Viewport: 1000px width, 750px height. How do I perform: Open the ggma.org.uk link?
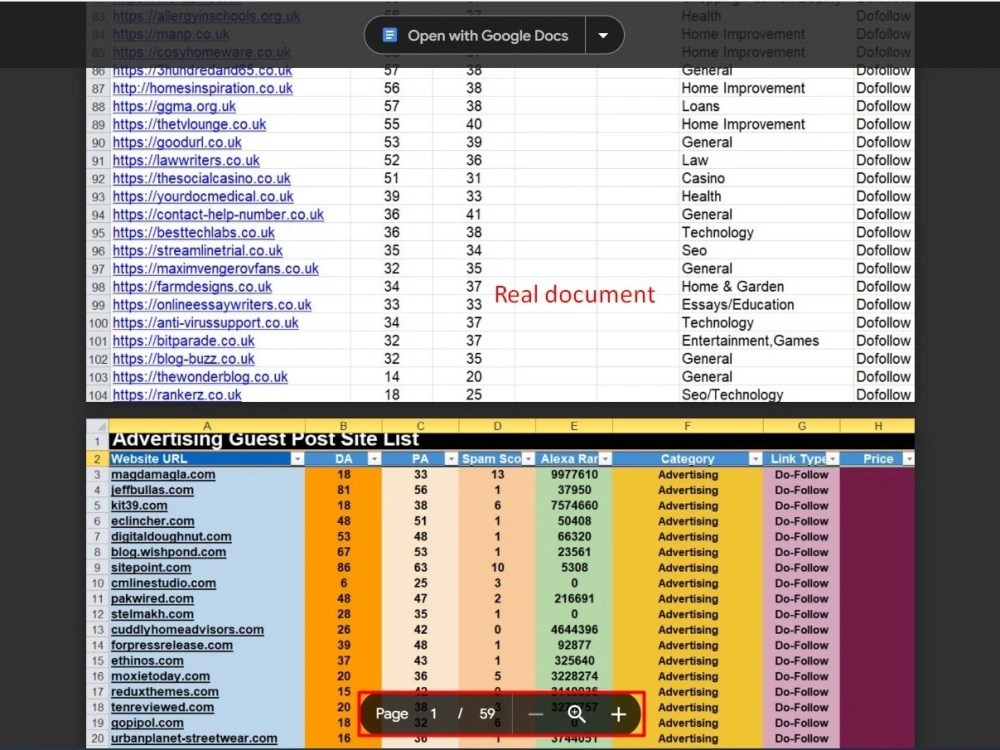[174, 106]
